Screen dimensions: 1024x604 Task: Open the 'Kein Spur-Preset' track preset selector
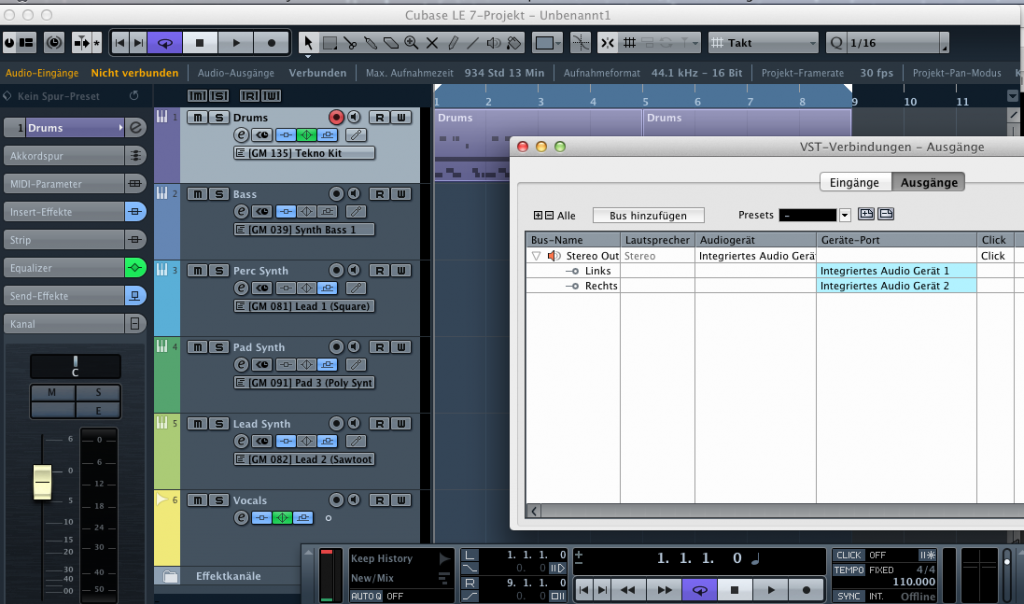pos(59,96)
